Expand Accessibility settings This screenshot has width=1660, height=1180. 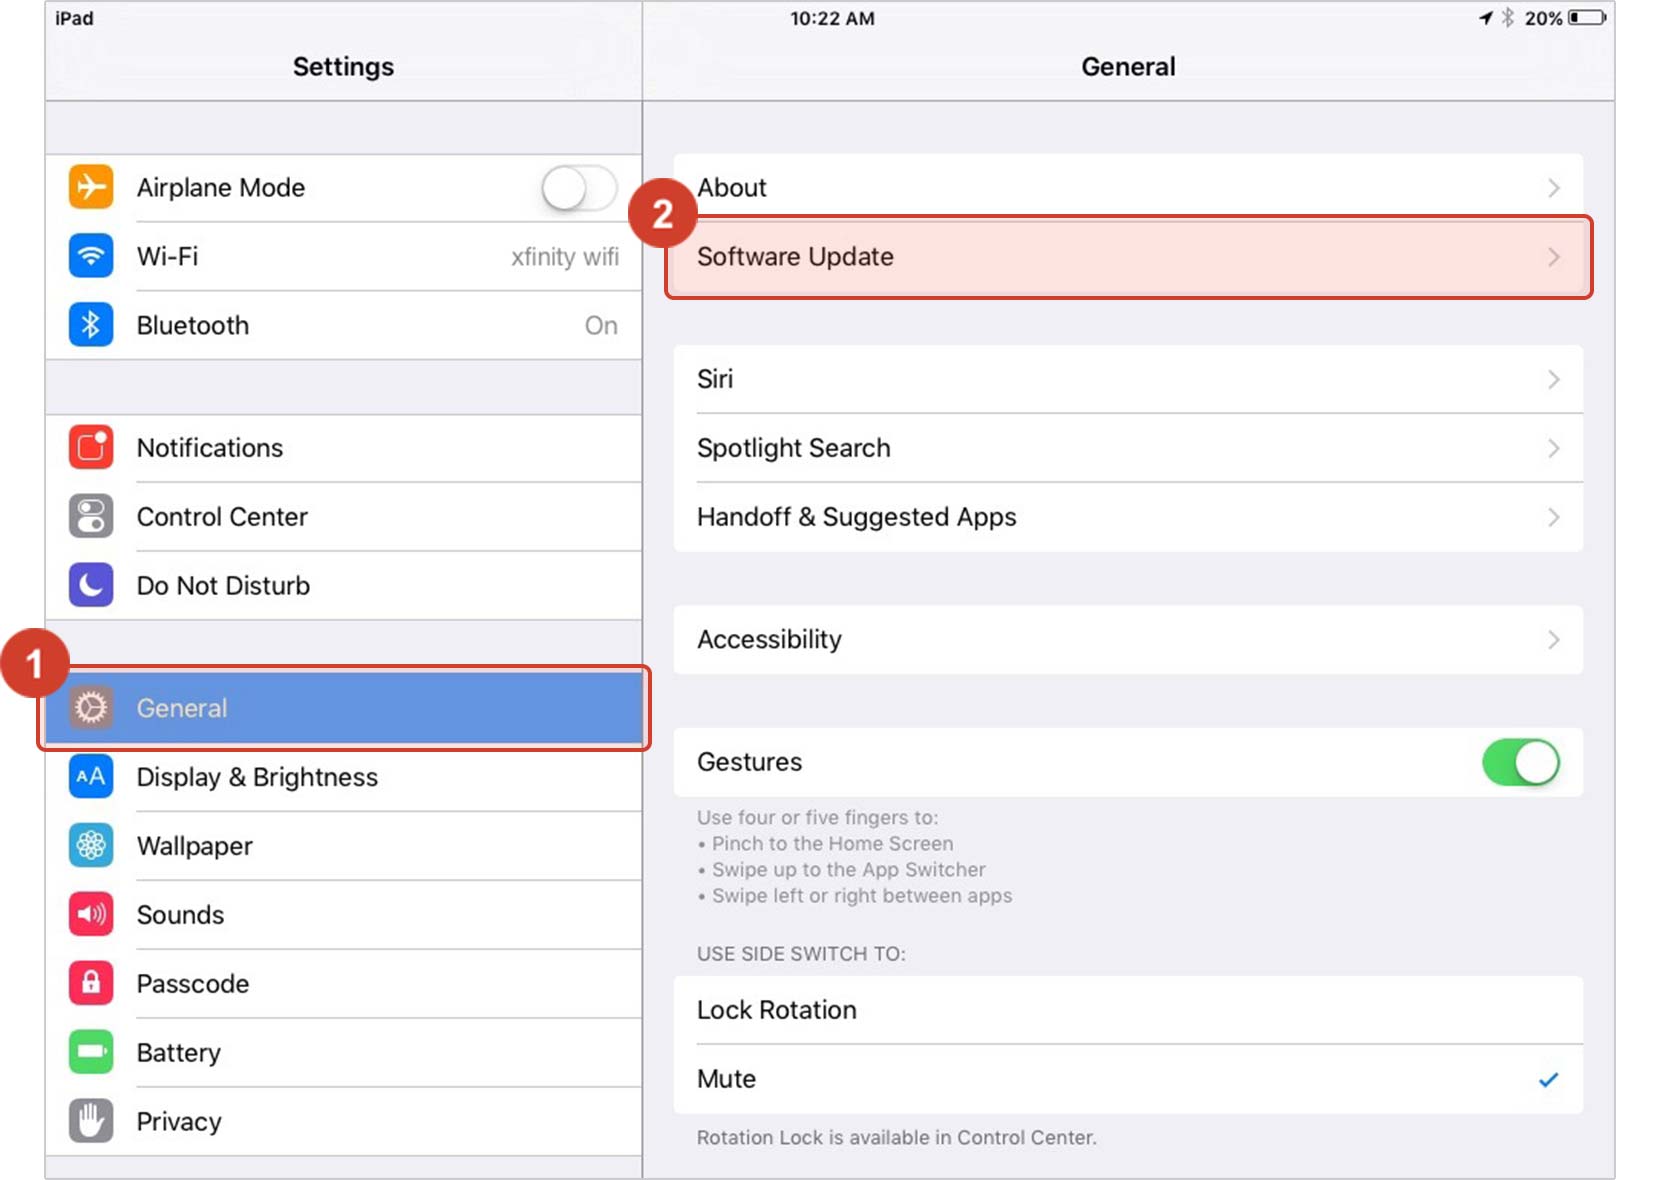pyautogui.click(x=1553, y=640)
